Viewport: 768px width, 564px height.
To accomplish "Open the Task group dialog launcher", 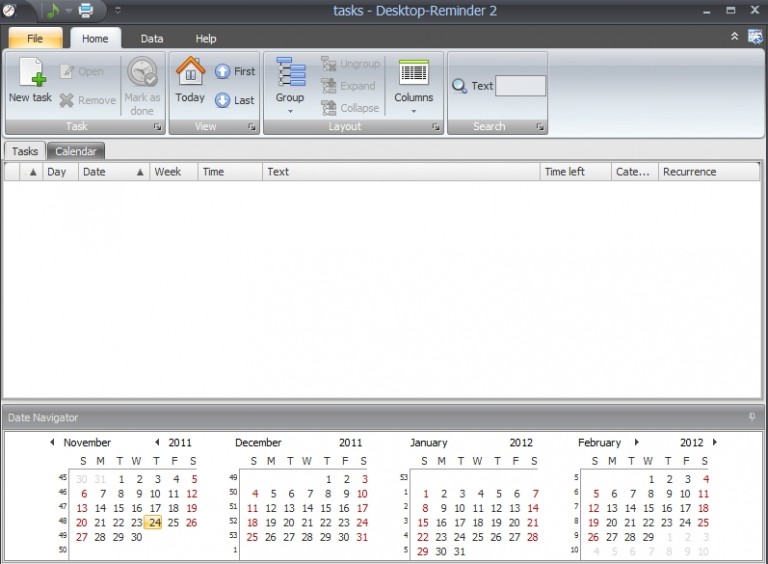I will pos(157,127).
